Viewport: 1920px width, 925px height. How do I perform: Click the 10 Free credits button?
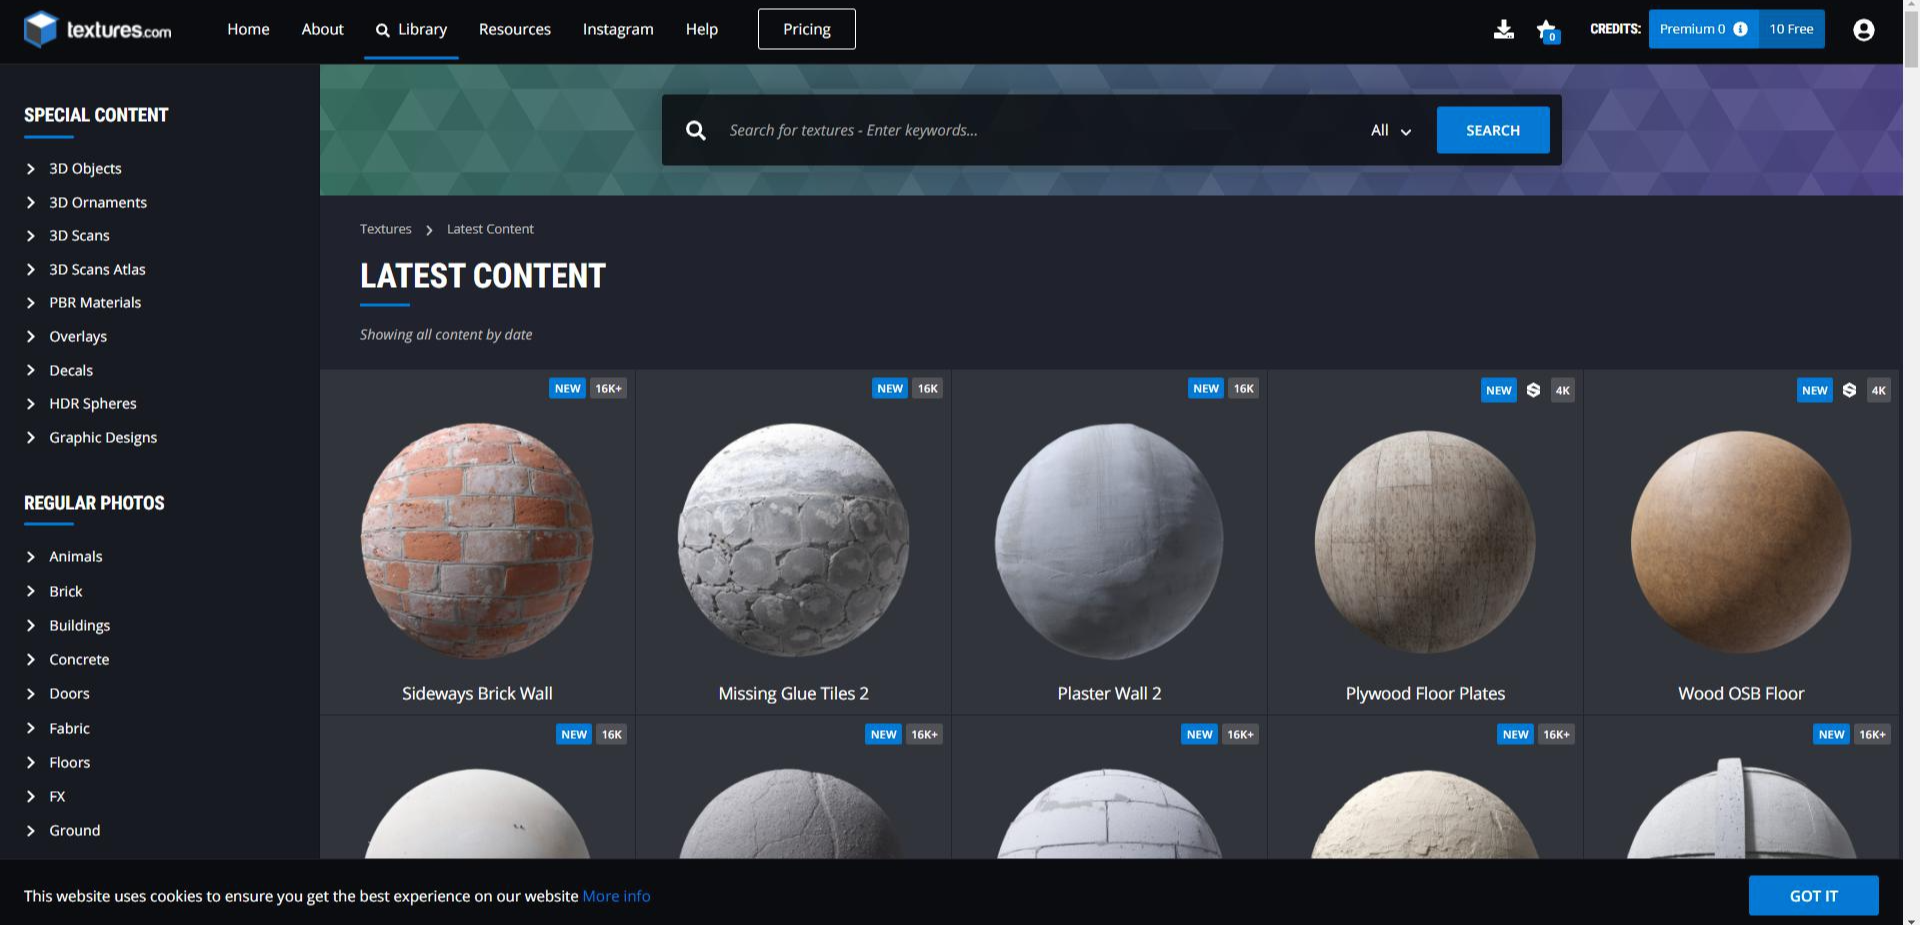pyautogui.click(x=1791, y=29)
